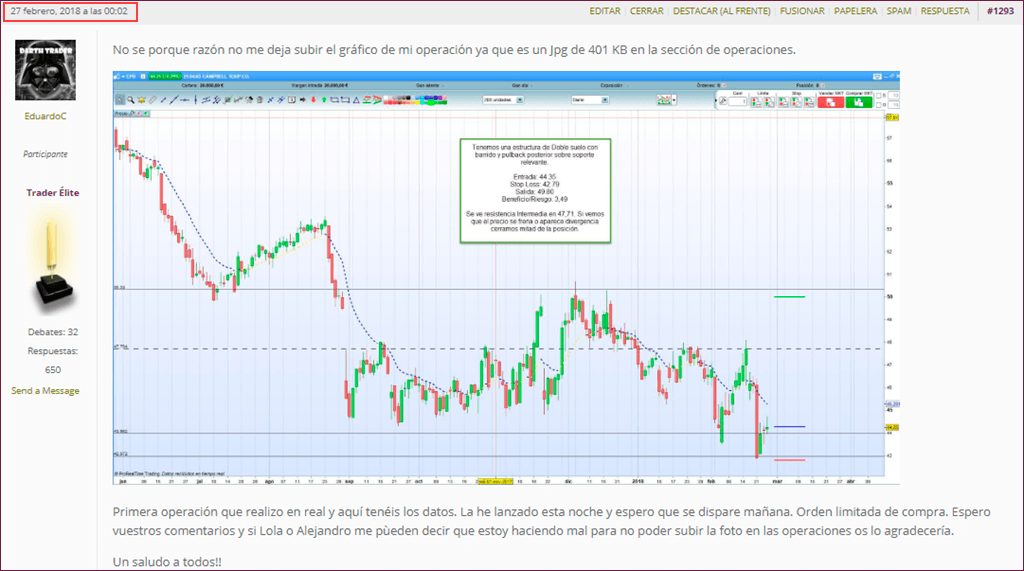Click the Trader Élite trophy badge
1024x571 pixels.
(x=51, y=262)
